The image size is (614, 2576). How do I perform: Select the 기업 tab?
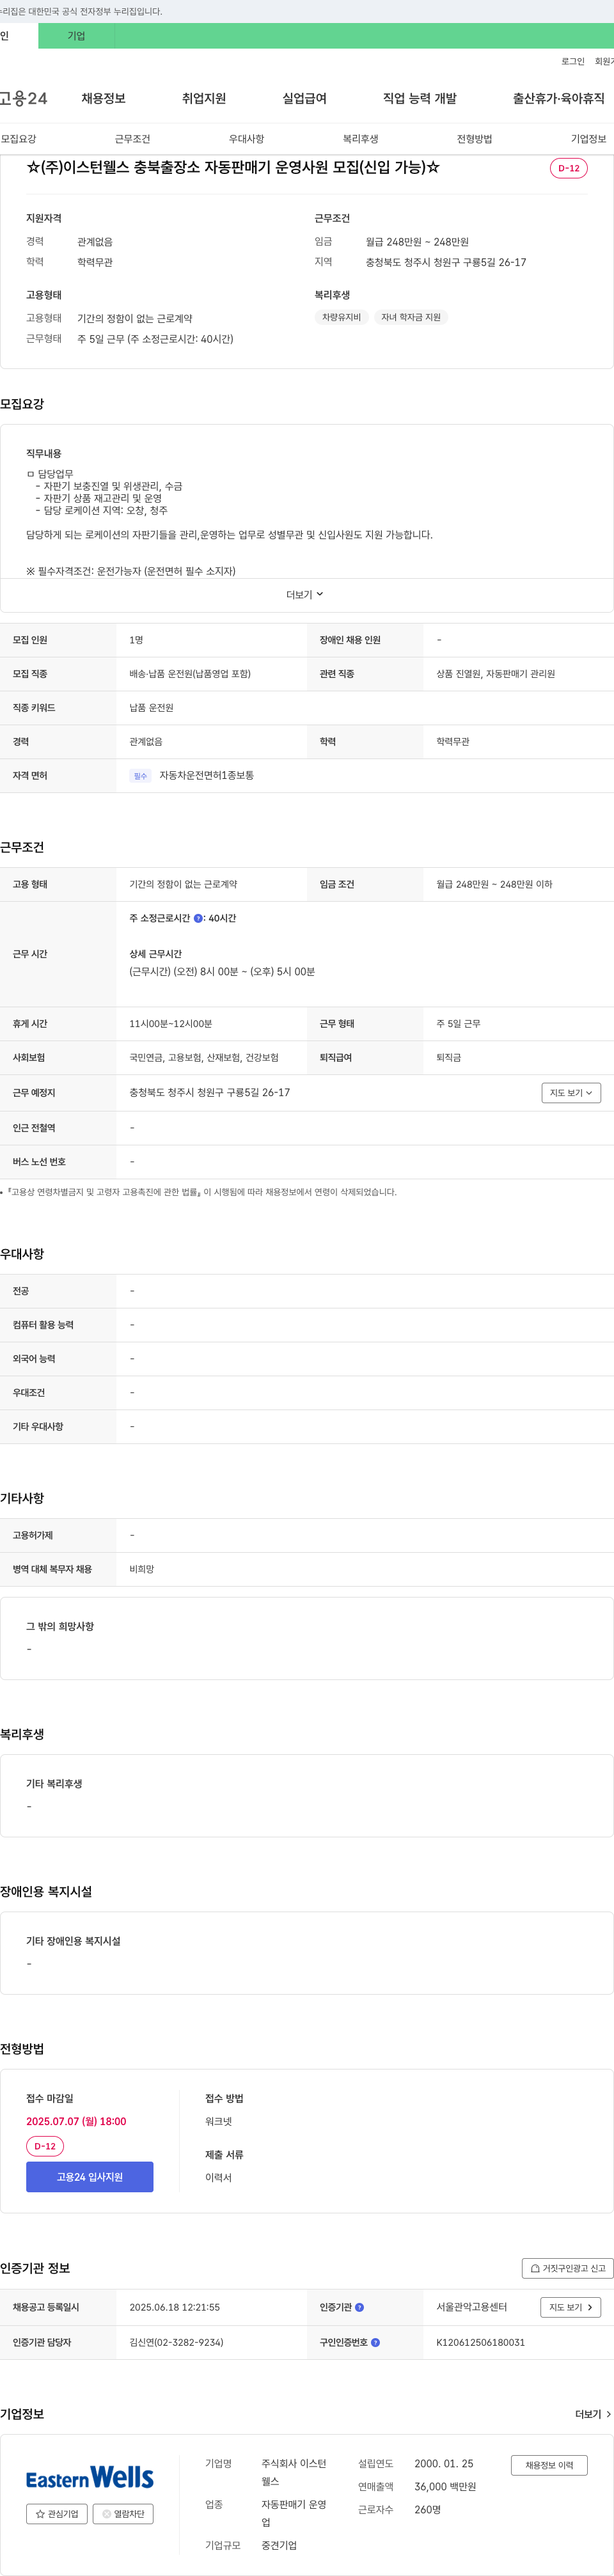pyautogui.click(x=76, y=36)
